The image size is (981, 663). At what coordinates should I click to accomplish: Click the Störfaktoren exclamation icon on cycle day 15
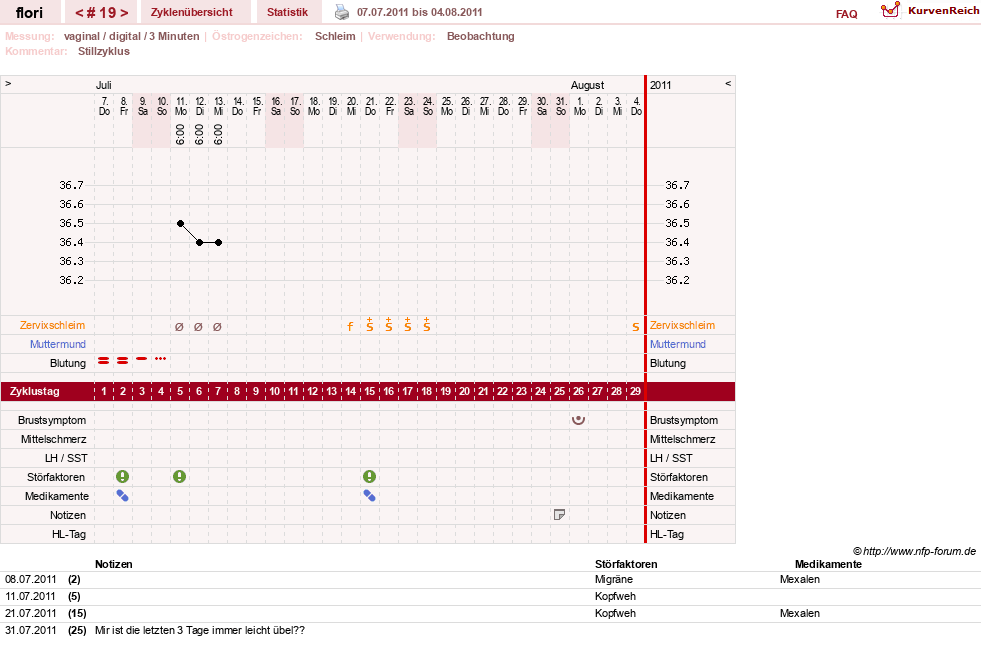pos(370,477)
